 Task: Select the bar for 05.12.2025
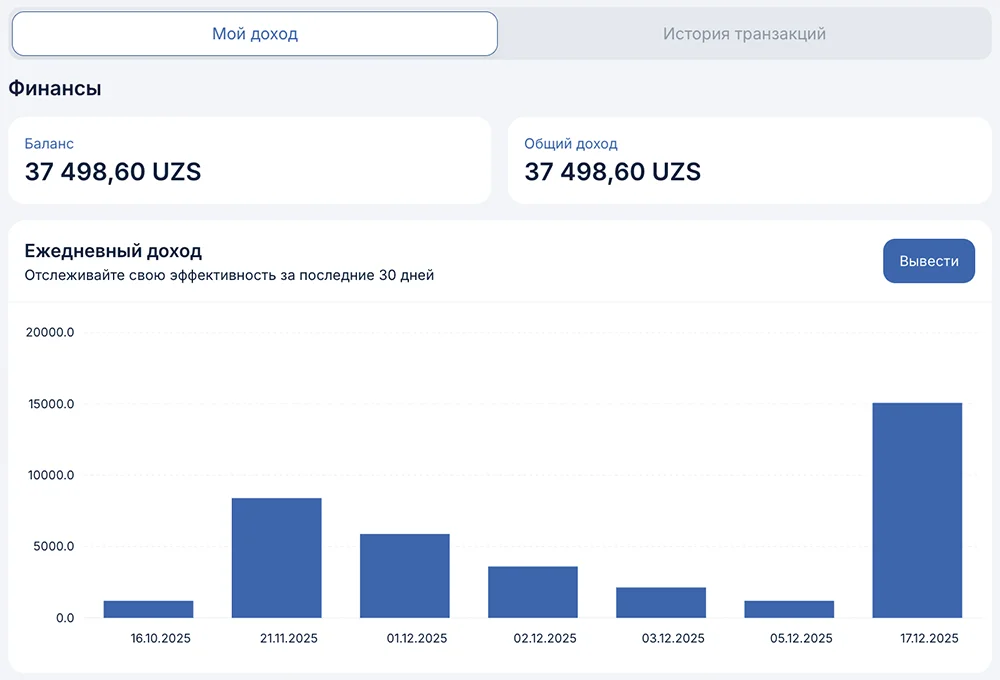point(789,609)
